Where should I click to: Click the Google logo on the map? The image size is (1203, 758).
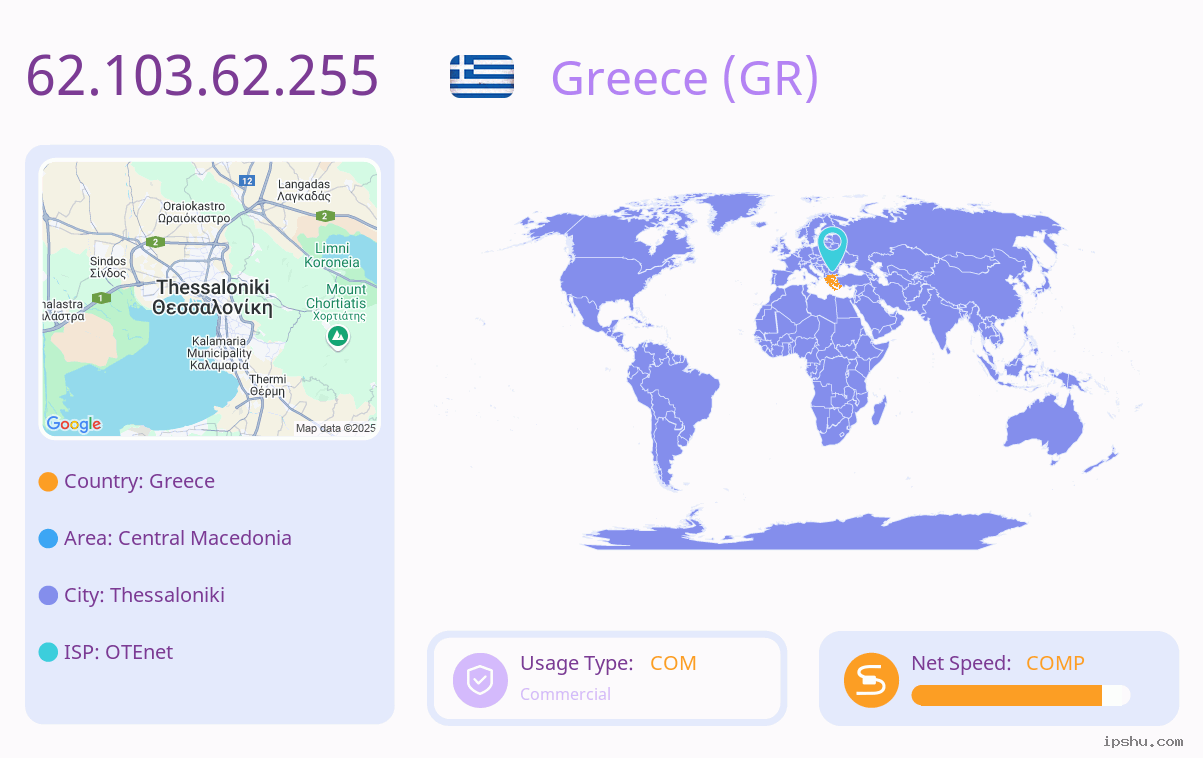click(x=74, y=424)
